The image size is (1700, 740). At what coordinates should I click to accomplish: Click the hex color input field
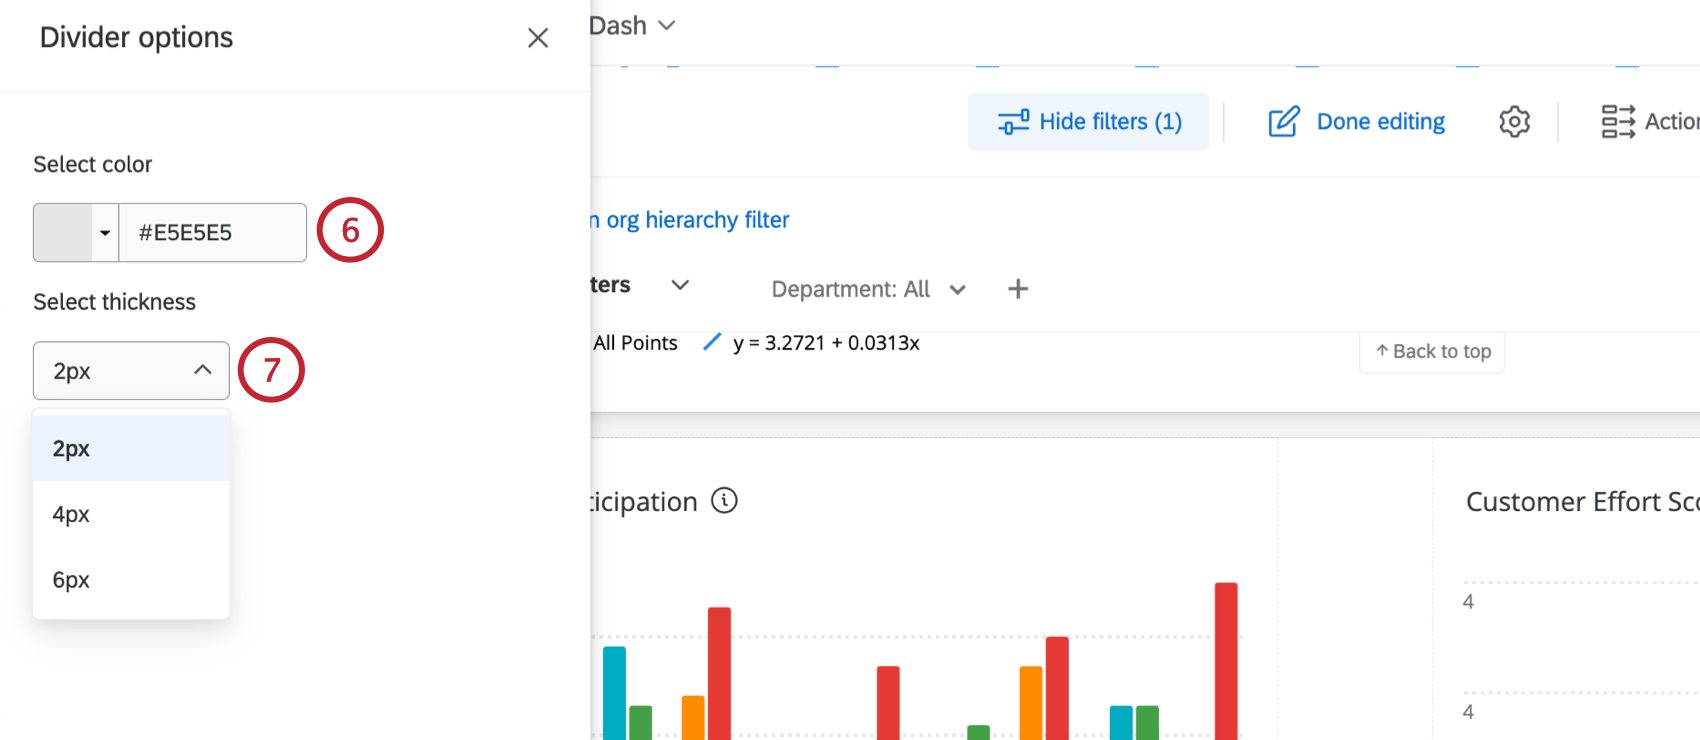tap(212, 233)
